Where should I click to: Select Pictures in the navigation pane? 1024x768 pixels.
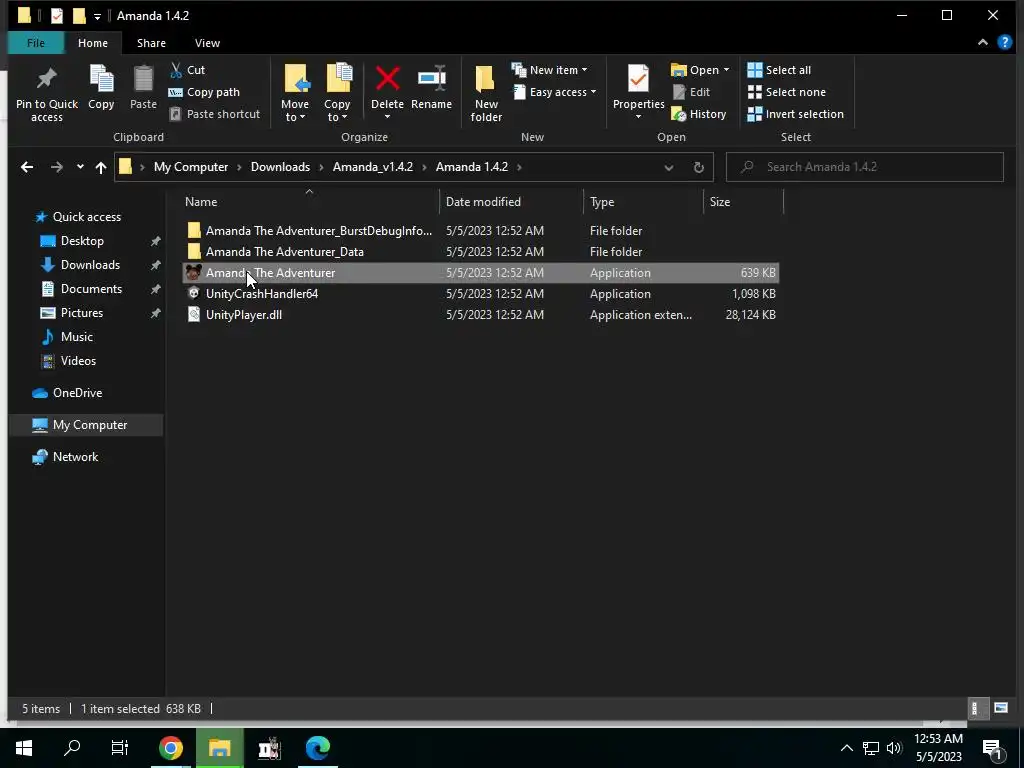[82, 313]
